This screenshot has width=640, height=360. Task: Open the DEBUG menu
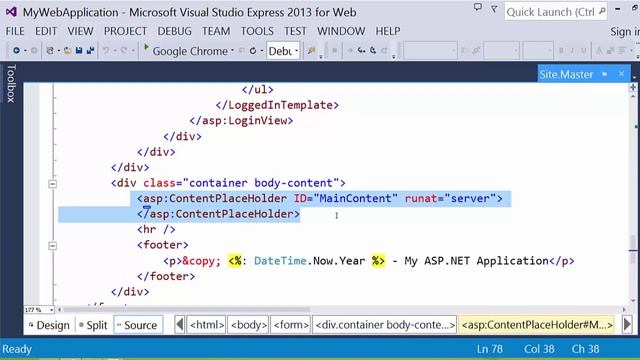click(174, 31)
